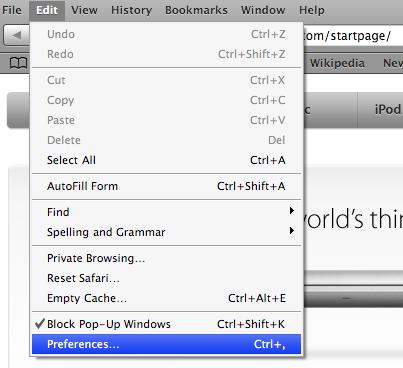403x368 pixels.
Task: Toggle Block Pop-Up Windows option
Action: (x=166, y=324)
